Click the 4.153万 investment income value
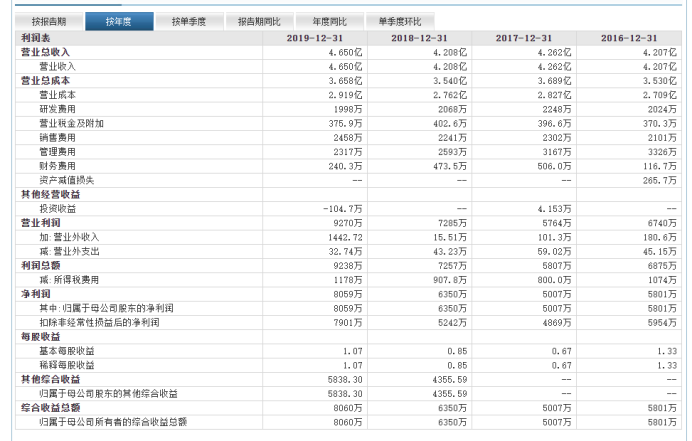Screen dimensions: 692x441 pyautogui.click(x=554, y=209)
